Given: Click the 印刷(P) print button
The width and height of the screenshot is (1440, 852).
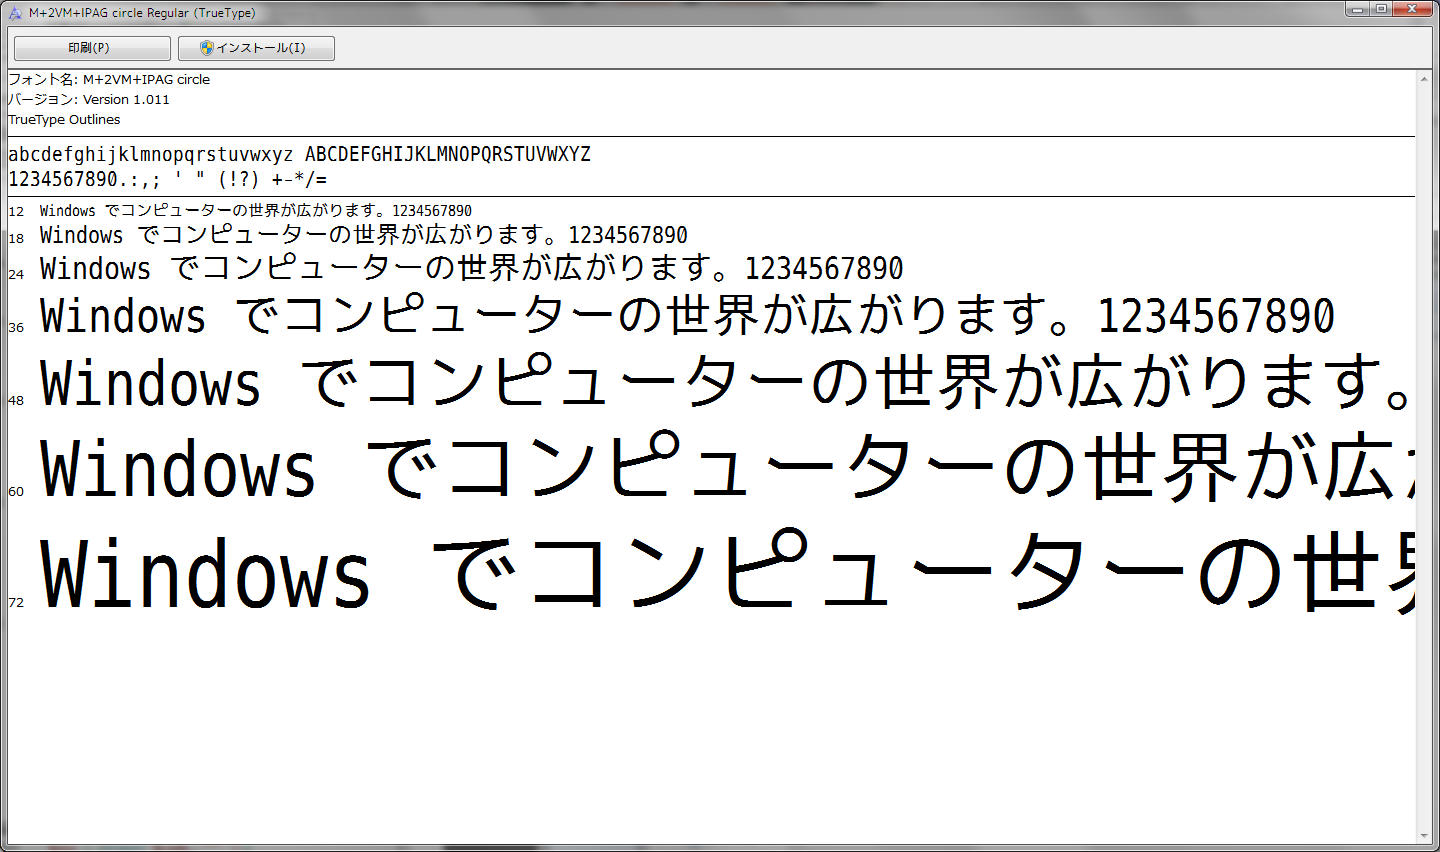Looking at the screenshot, I should tap(92, 48).
